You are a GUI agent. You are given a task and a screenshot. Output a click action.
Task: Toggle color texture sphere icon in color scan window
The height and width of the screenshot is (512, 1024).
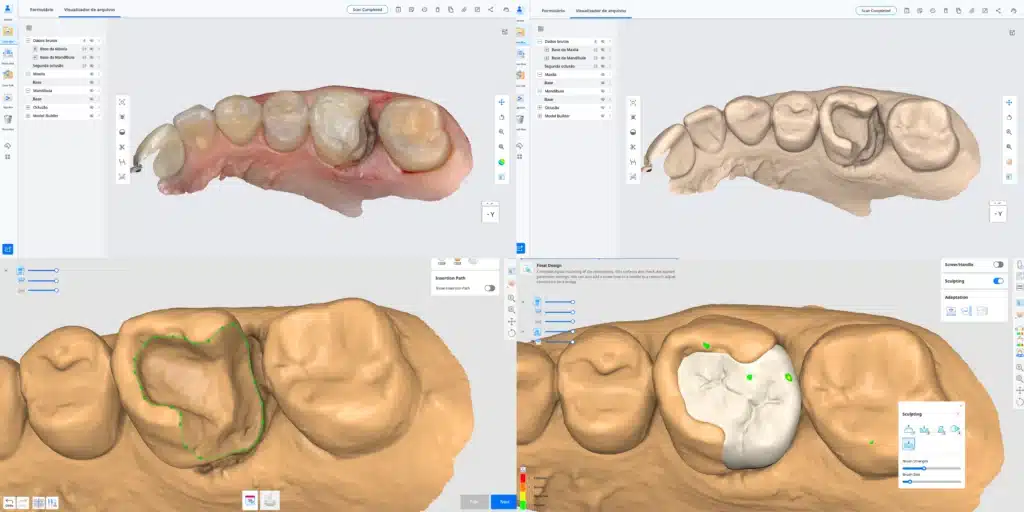coord(502,162)
